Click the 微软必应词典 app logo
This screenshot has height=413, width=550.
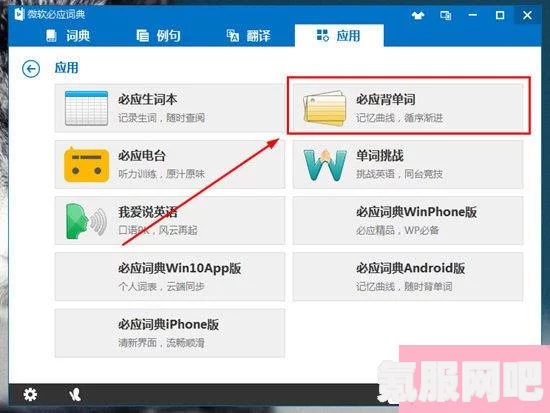[x=19, y=14]
